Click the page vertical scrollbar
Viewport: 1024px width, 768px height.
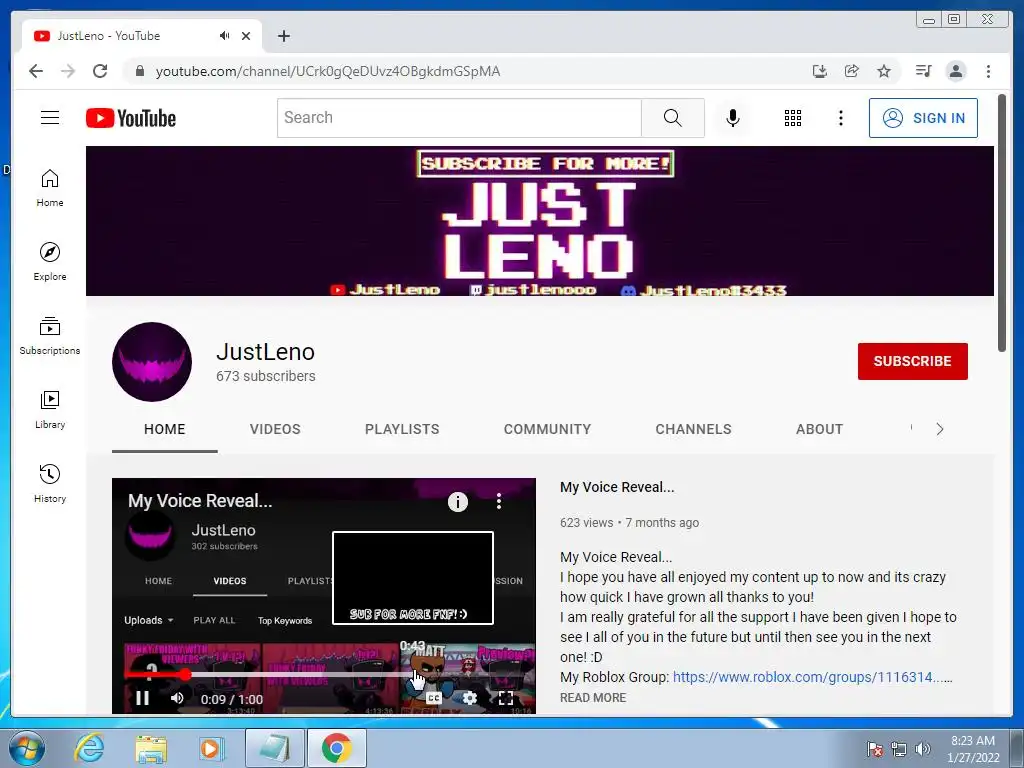point(1002,222)
